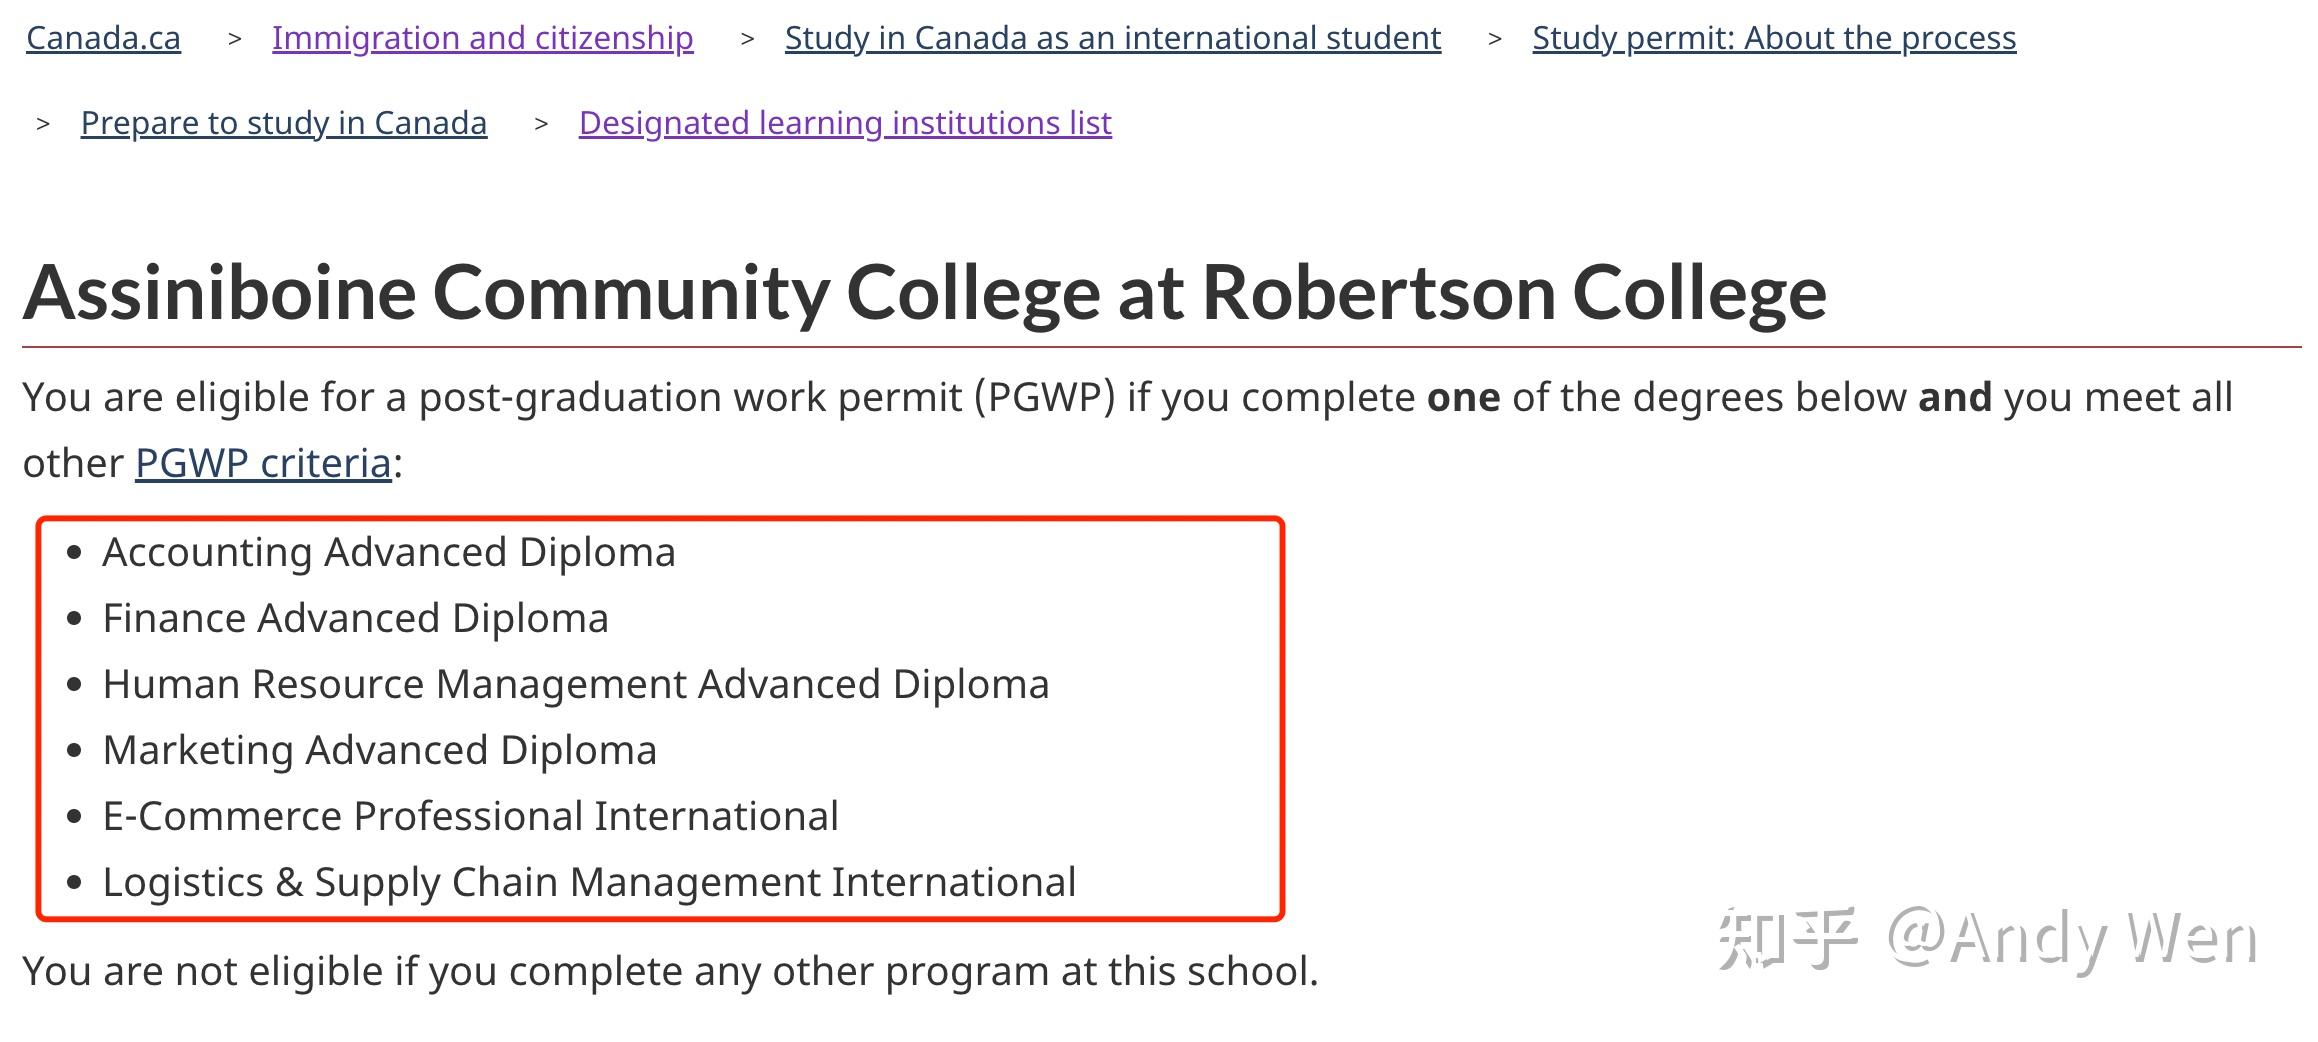This screenshot has height=1042, width=2318.
Task: Click Human Resource Management Advanced Diploma
Action: click(576, 684)
